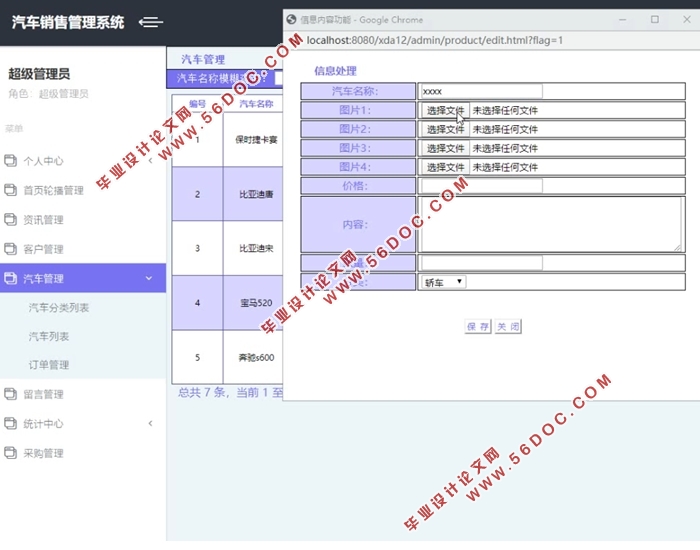This screenshot has height=550, width=700.
Task: Click the 留言管理 menu icon
Action: [11, 394]
